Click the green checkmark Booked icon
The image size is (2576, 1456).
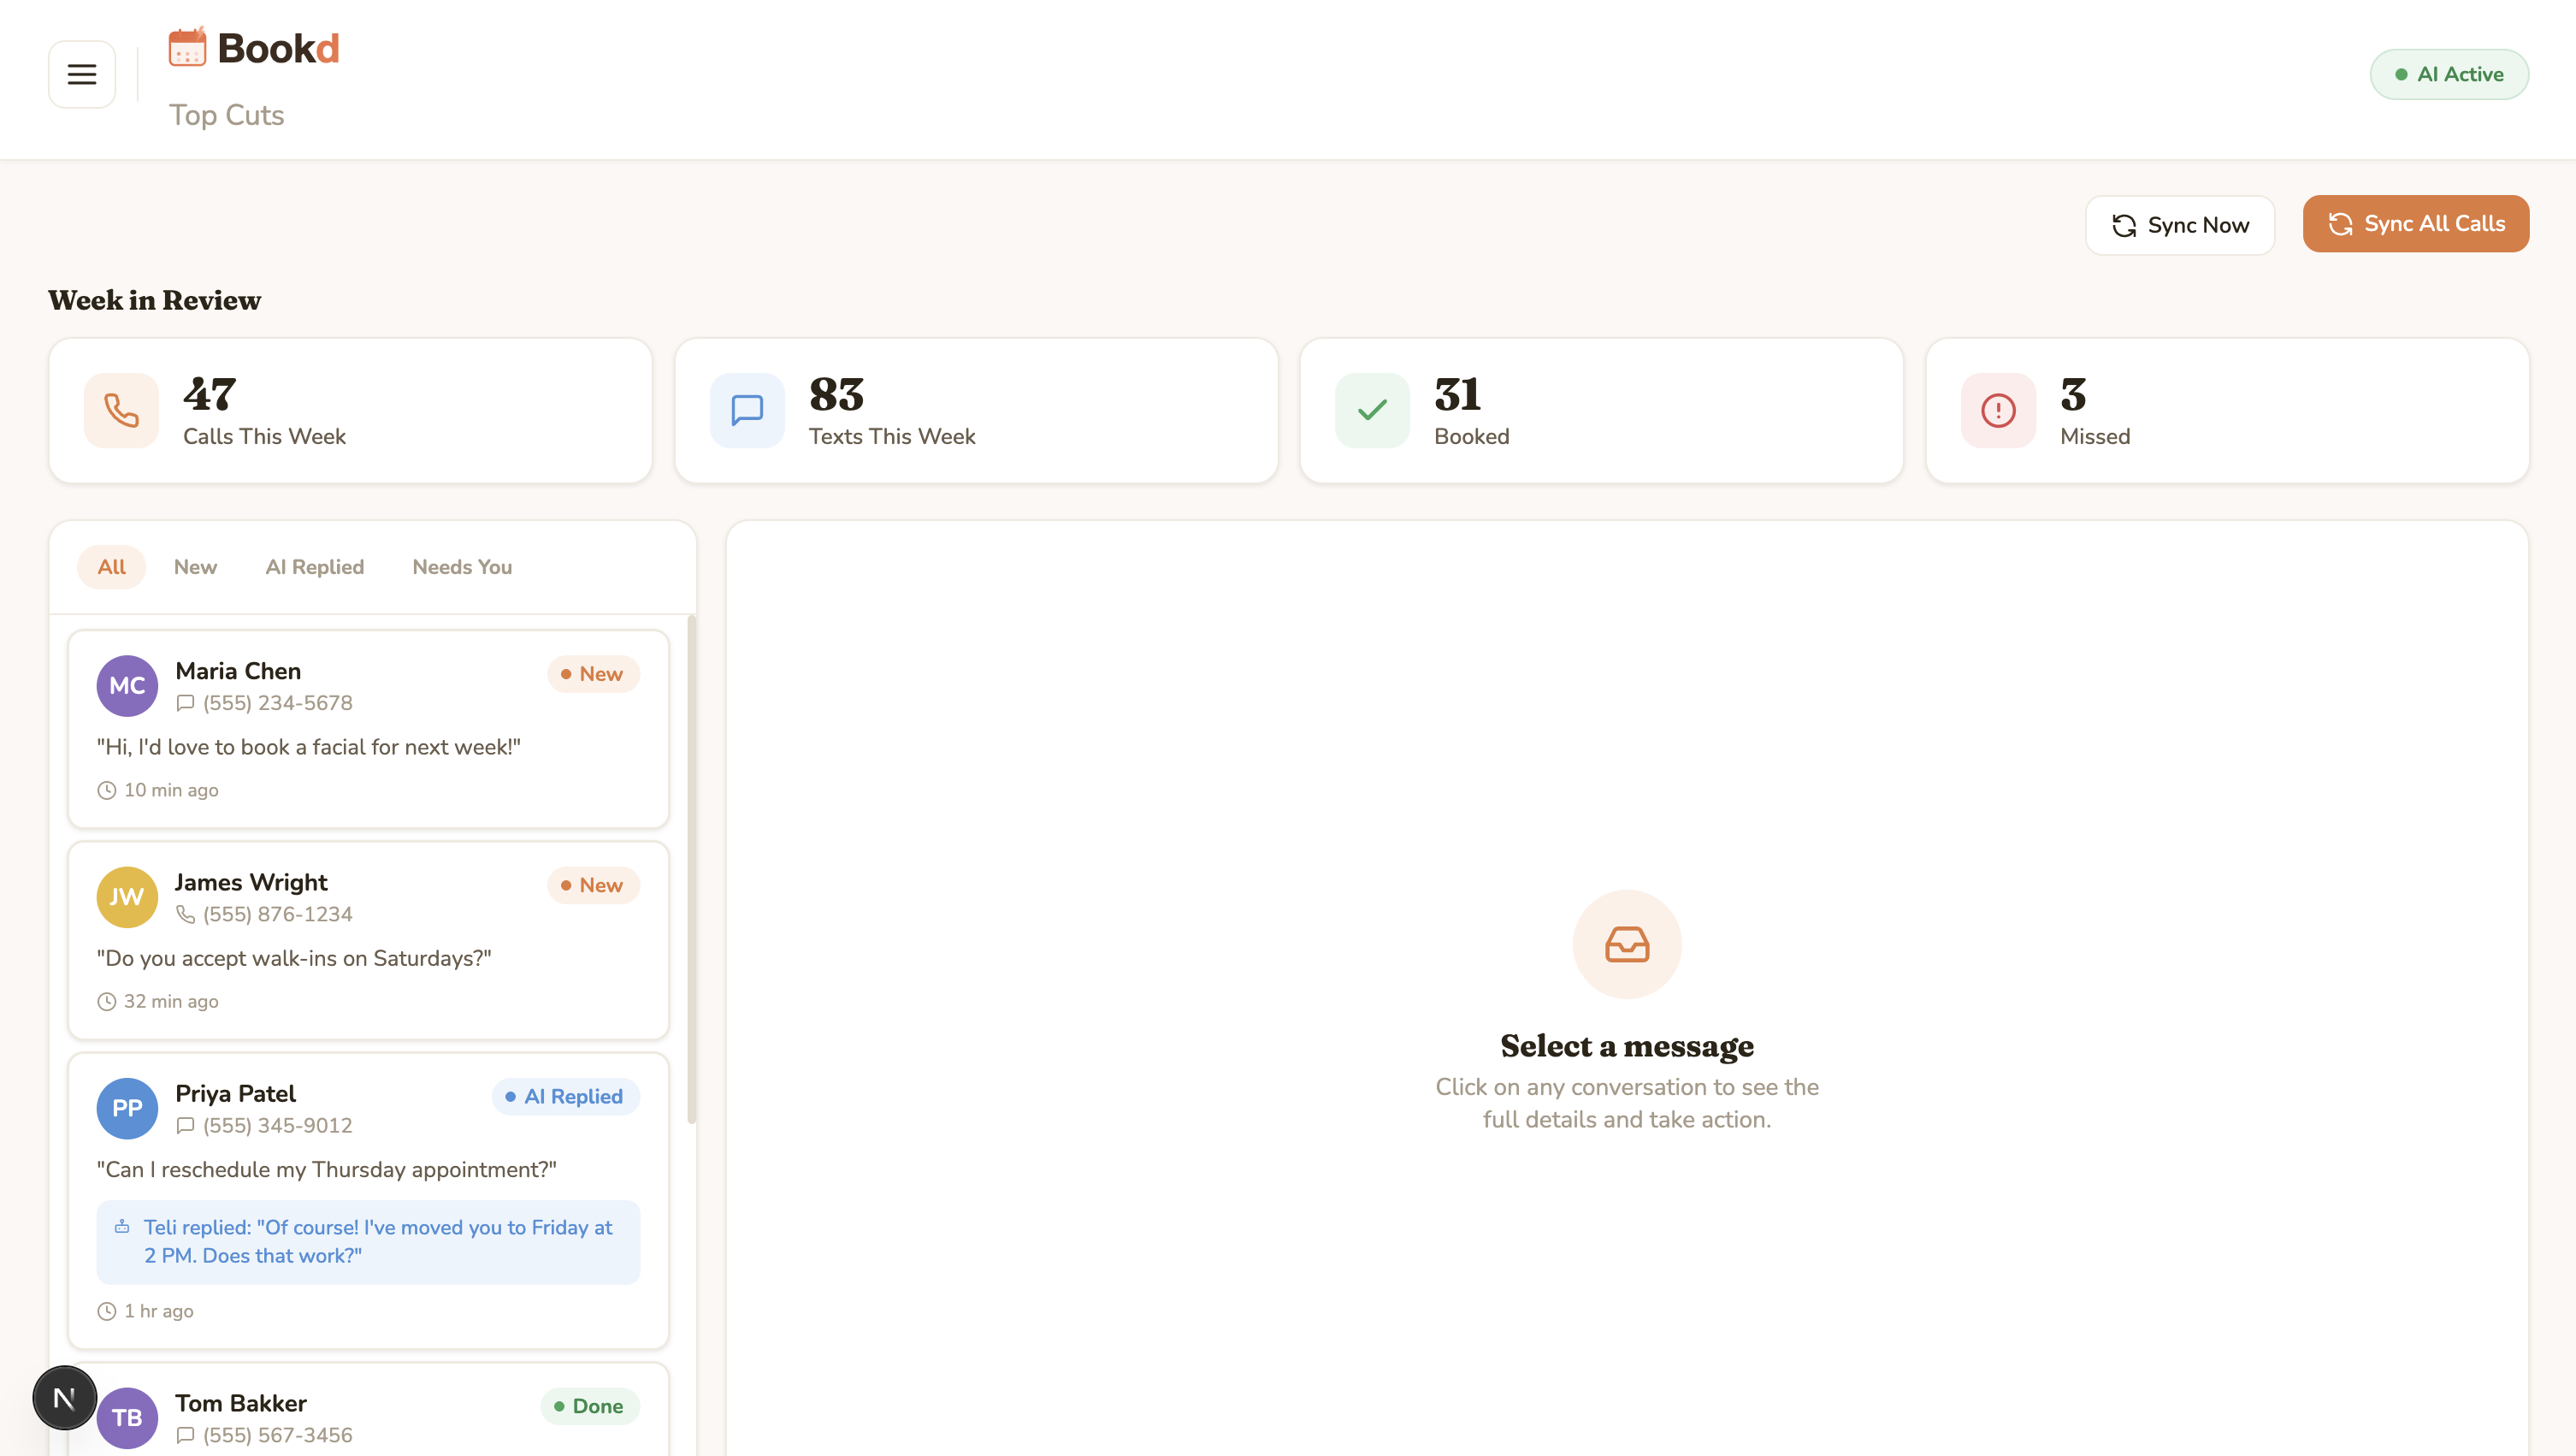pyautogui.click(x=1372, y=410)
